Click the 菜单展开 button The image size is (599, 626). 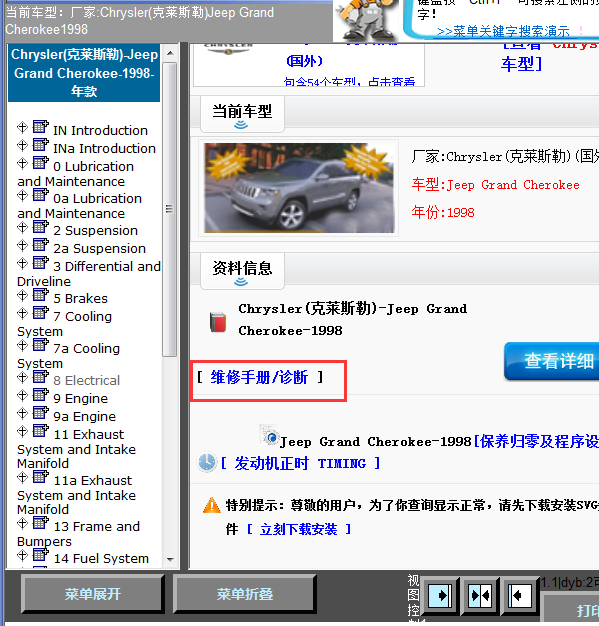pos(93,594)
